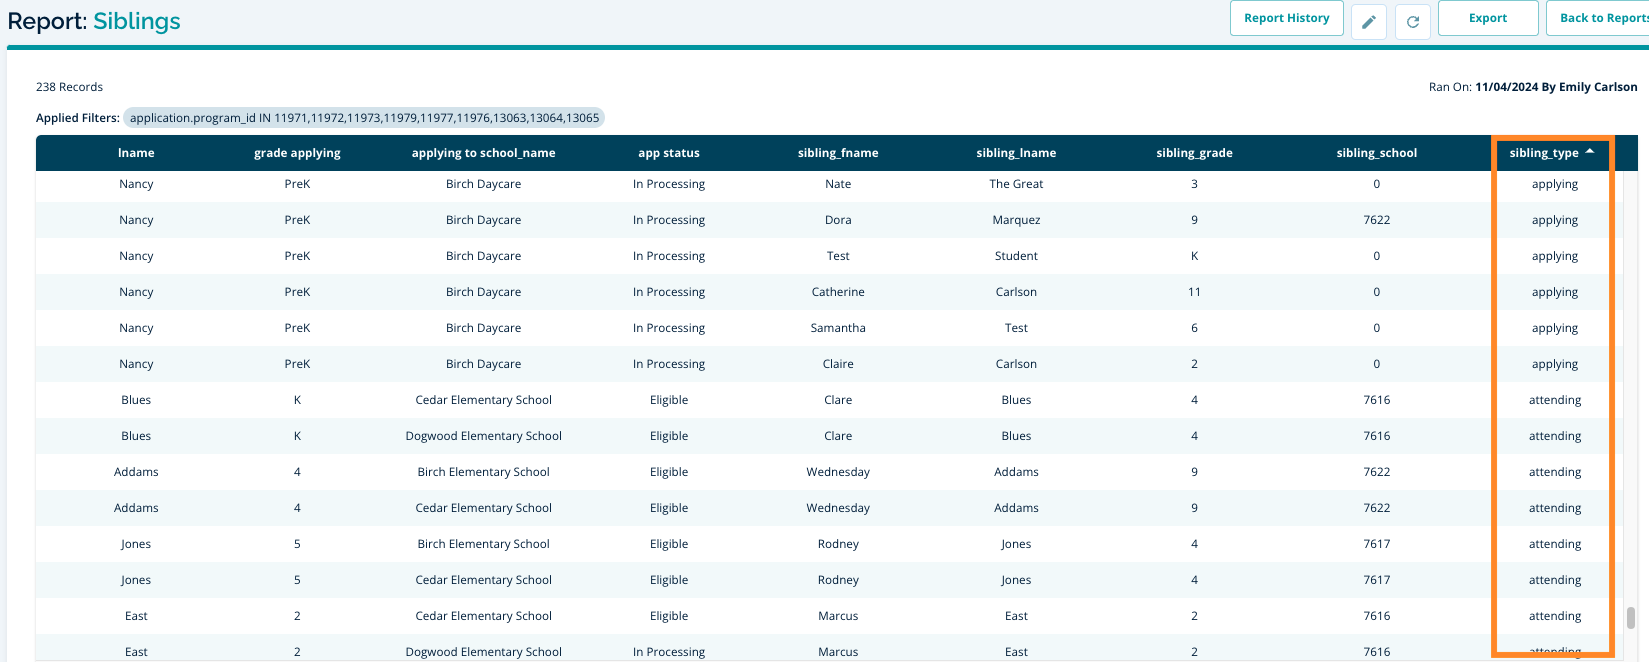Sort by sibling_fname column header
This screenshot has width=1649, height=662.
[838, 153]
